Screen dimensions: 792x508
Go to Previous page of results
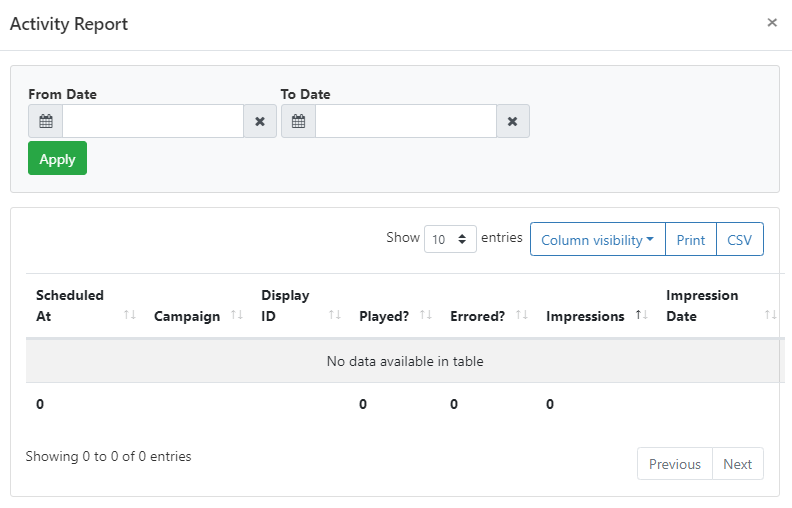tap(674, 464)
